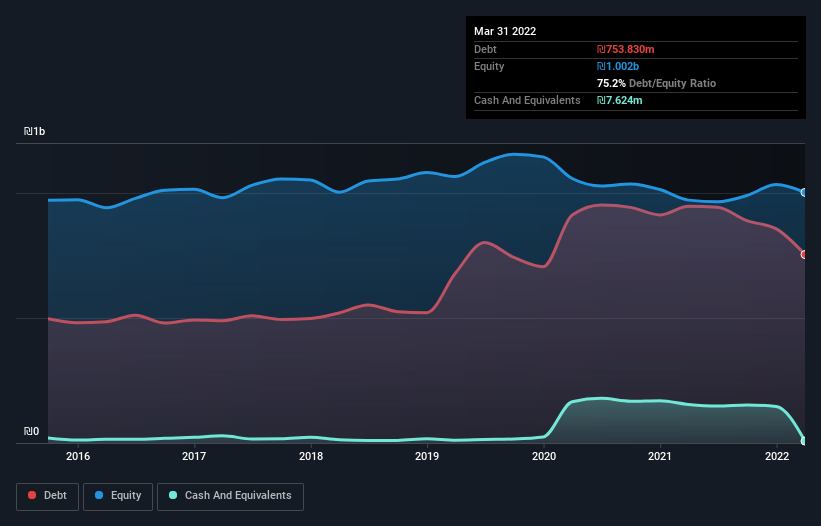
Task: Click the 2022 axis label
Action: (x=777, y=456)
